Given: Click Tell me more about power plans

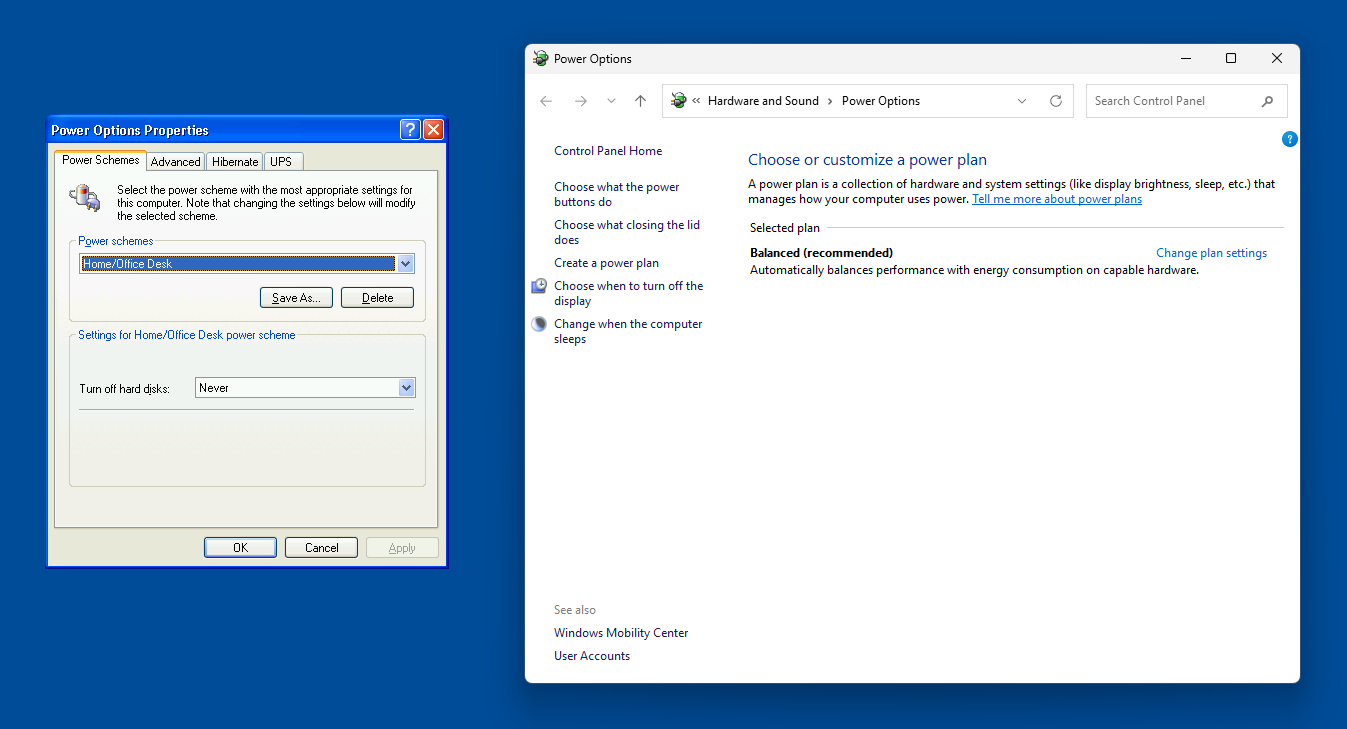Looking at the screenshot, I should (x=1056, y=199).
